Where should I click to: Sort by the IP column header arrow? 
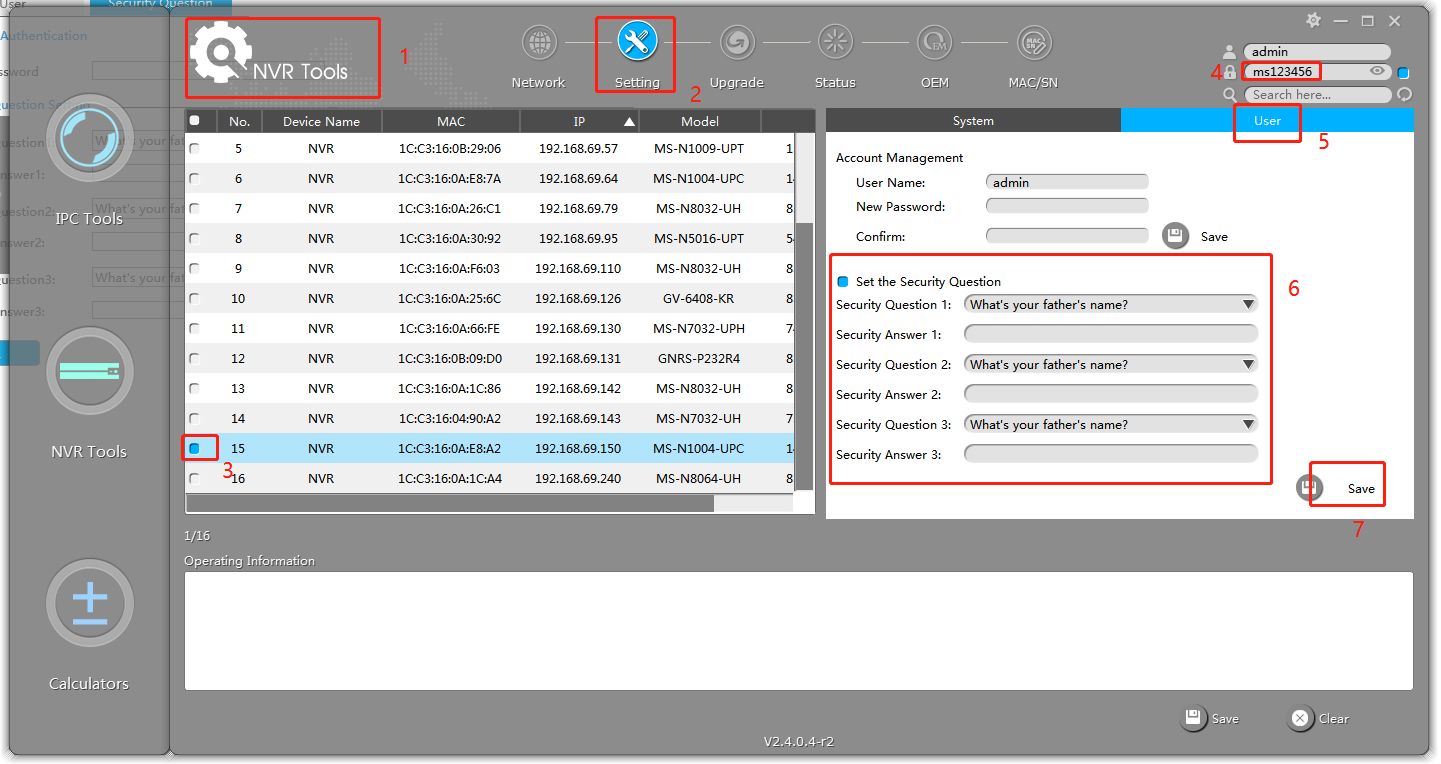[629, 122]
